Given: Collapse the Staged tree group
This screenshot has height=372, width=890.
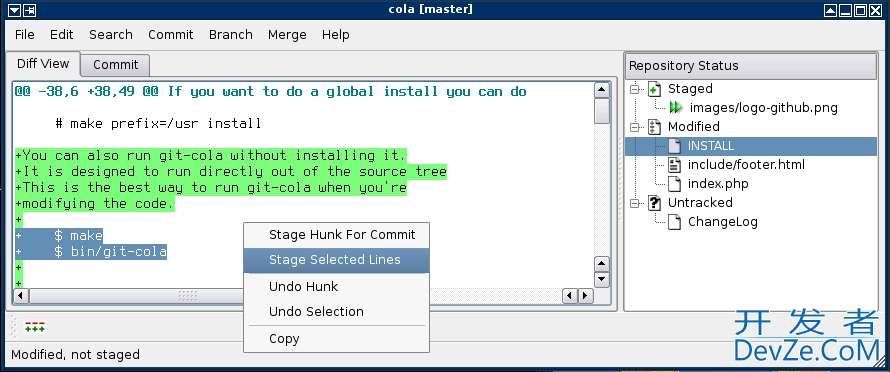Looking at the screenshot, I should (635, 89).
